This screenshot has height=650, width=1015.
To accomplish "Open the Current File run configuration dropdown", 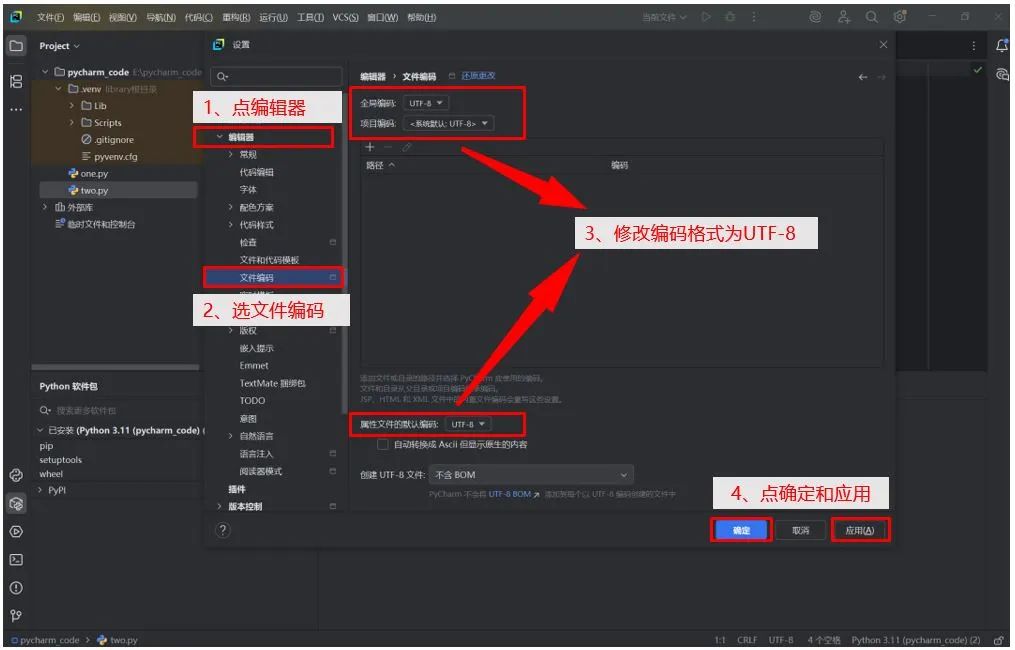I will [x=664, y=17].
